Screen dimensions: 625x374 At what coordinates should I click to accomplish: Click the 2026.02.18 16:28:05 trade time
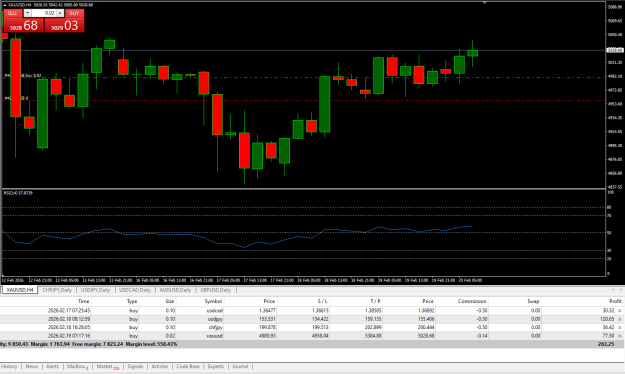[69, 327]
